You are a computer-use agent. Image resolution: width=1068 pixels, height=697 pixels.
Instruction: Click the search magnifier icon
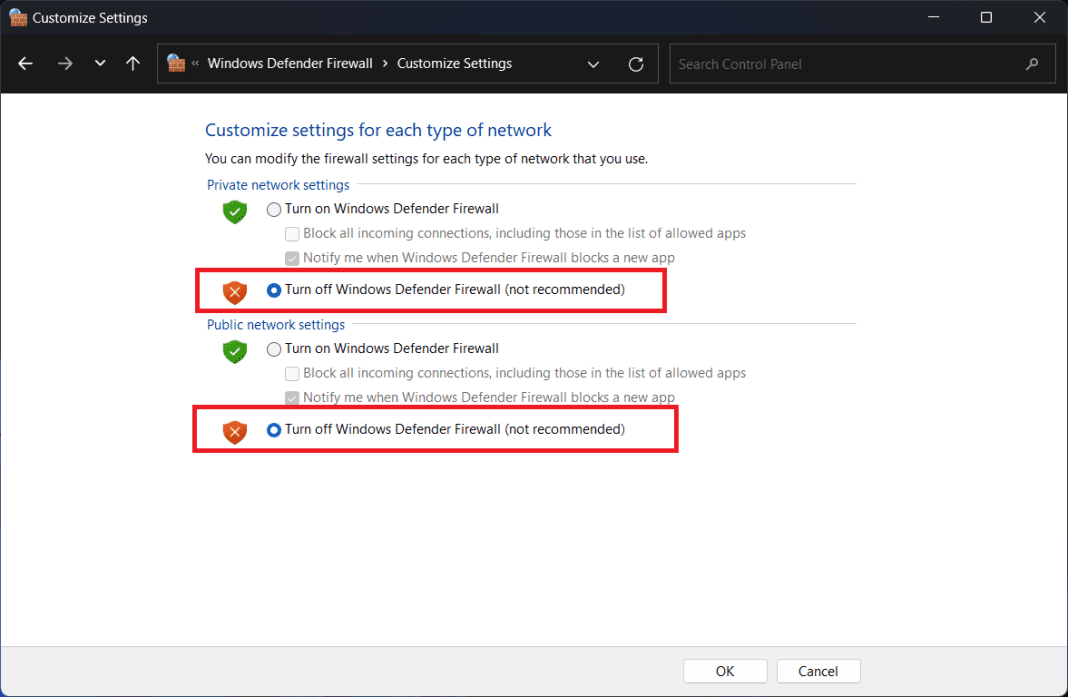coord(1032,64)
